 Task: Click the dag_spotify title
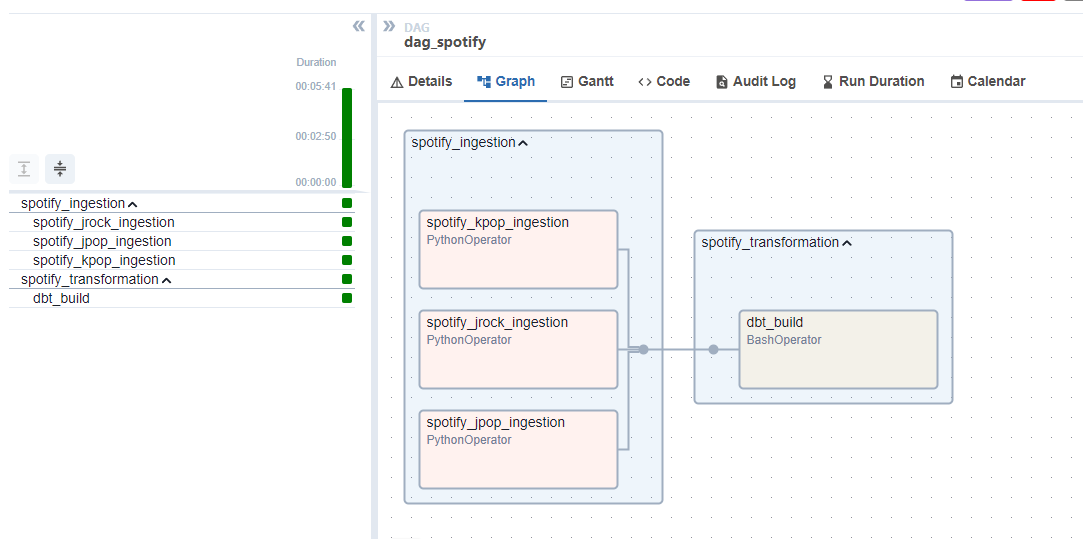pos(445,42)
